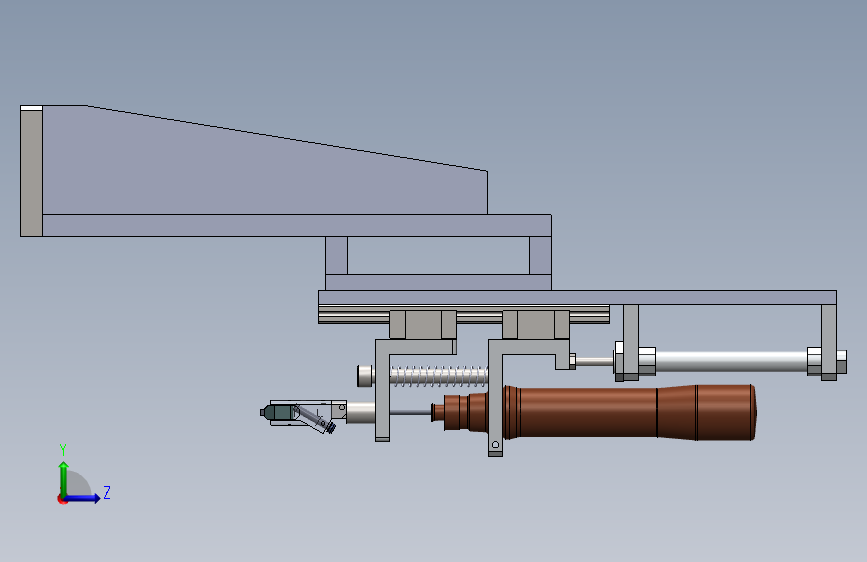Select the far right cylinder support bracket
The height and width of the screenshot is (562, 867).
point(828,342)
